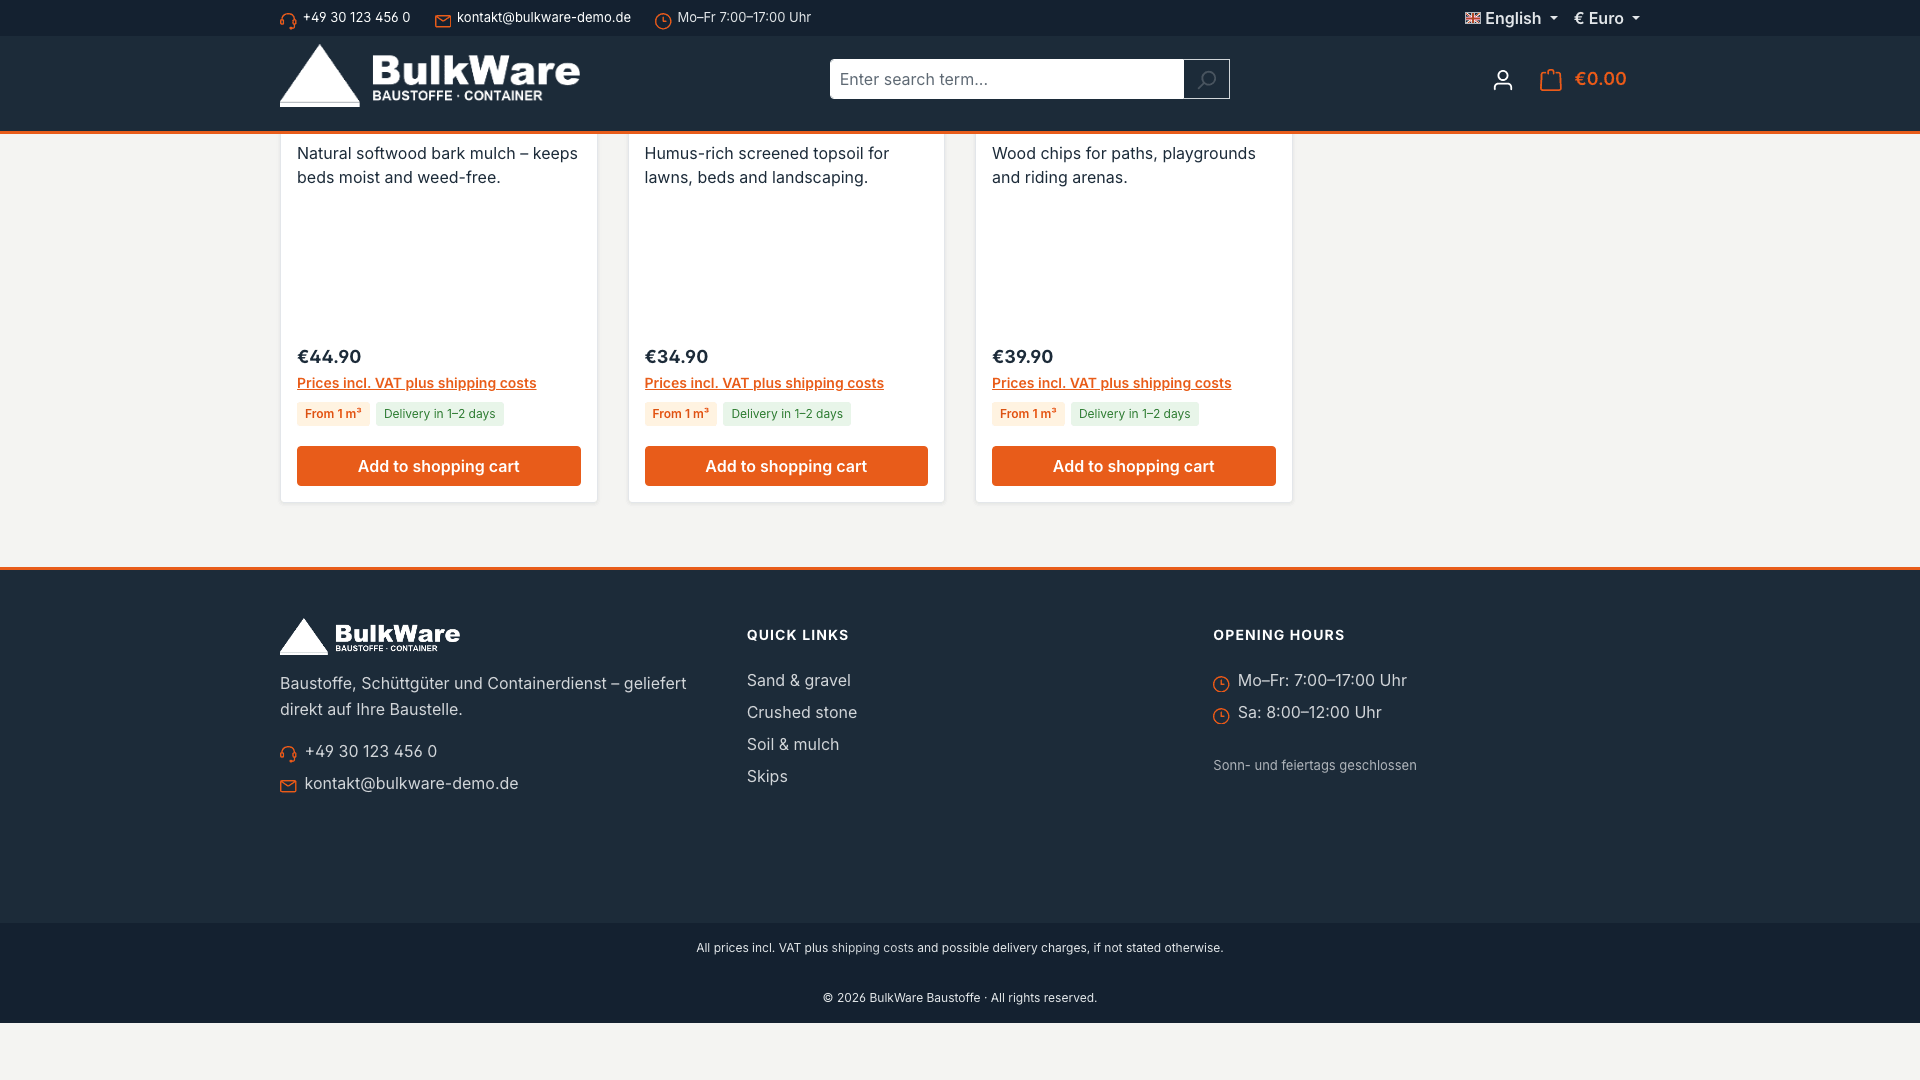Click the OPENING HOURS heading
1920x1080 pixels.
1278,635
